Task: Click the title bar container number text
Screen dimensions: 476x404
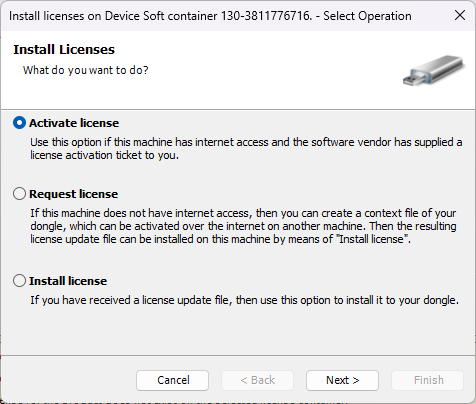Action: click(x=266, y=16)
